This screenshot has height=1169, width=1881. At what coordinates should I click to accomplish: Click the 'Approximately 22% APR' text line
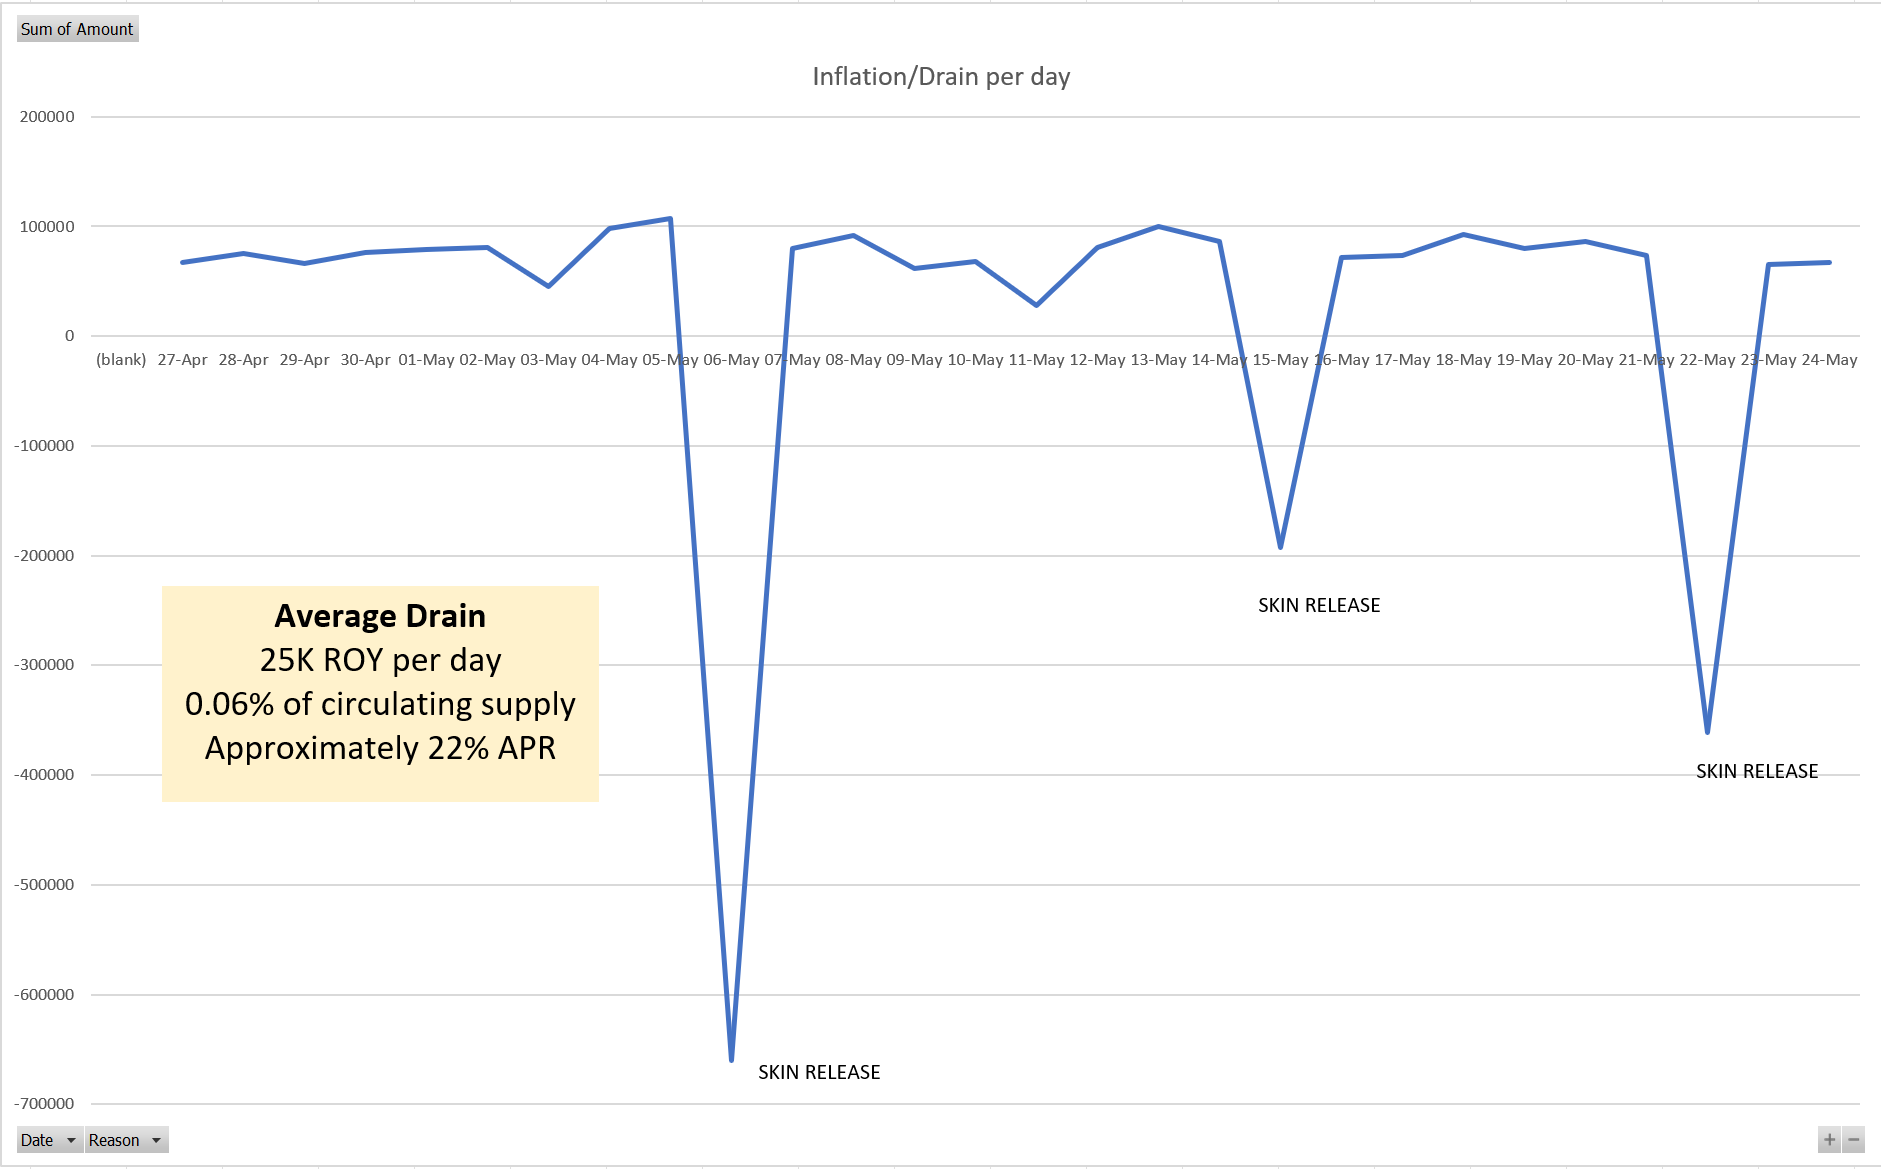pyautogui.click(x=380, y=748)
